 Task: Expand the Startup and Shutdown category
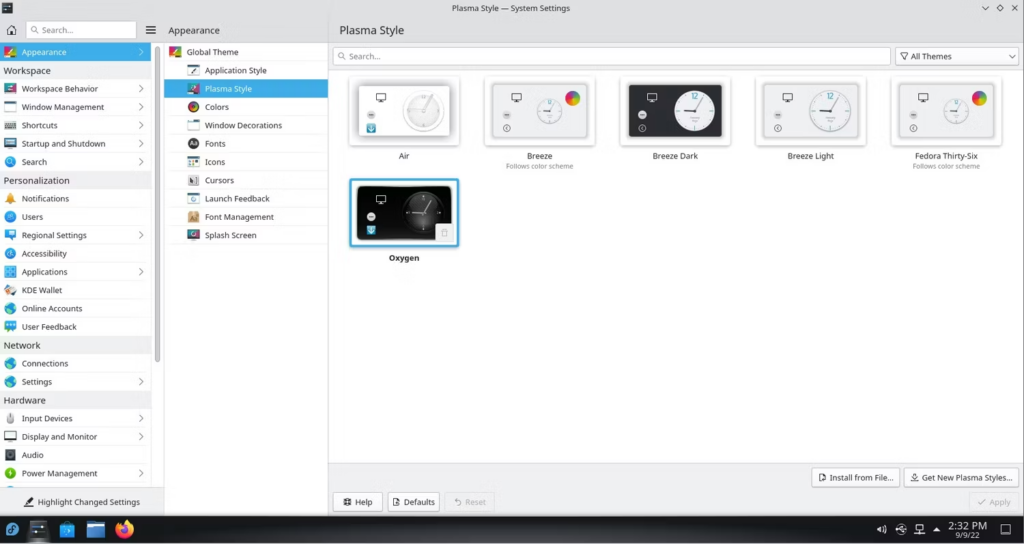pyautogui.click(x=141, y=144)
